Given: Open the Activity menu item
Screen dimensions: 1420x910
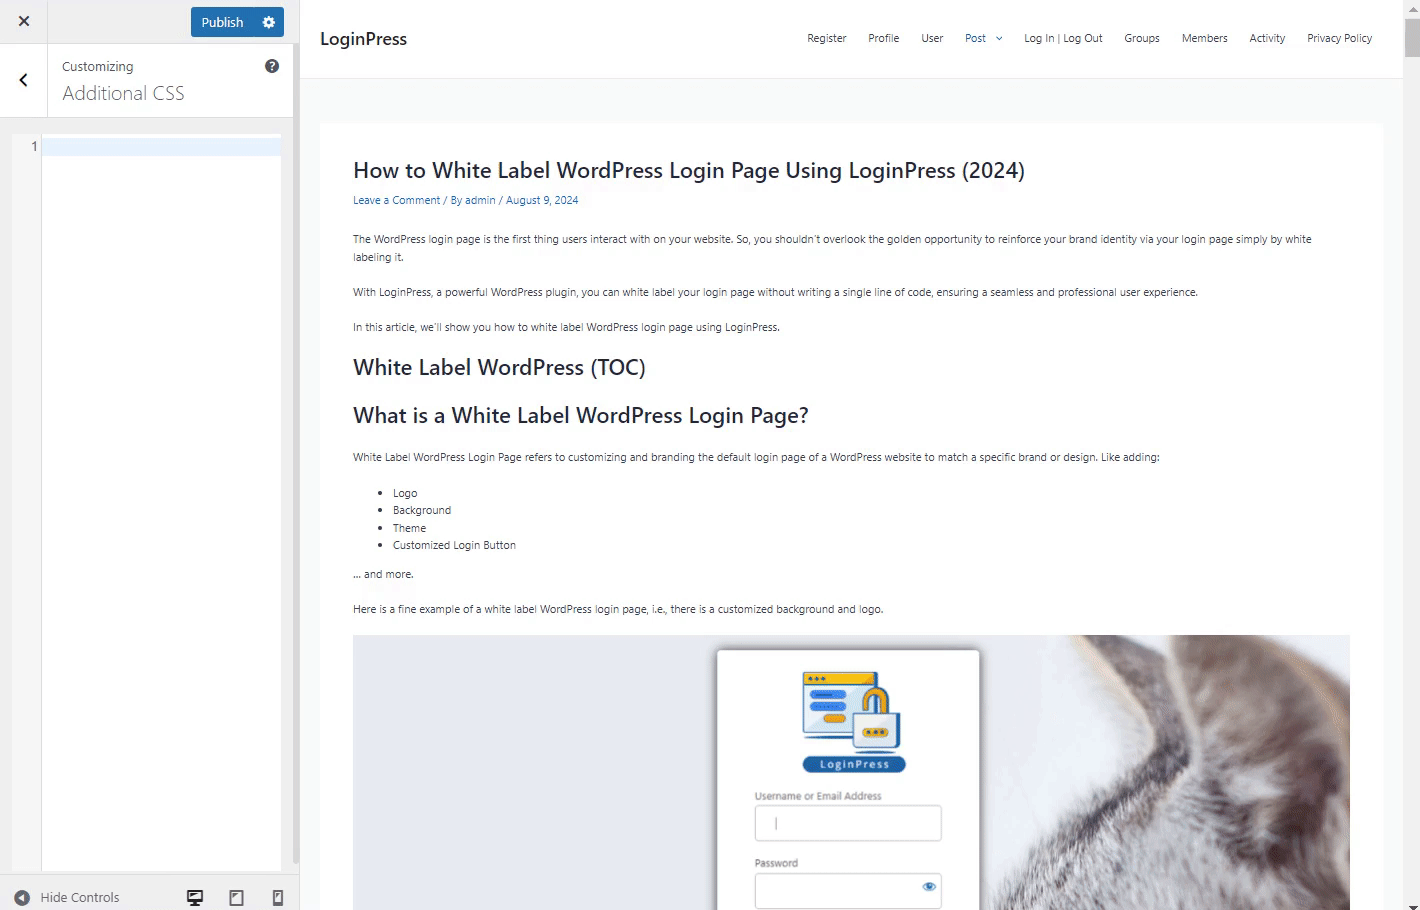Looking at the screenshot, I should [x=1267, y=38].
